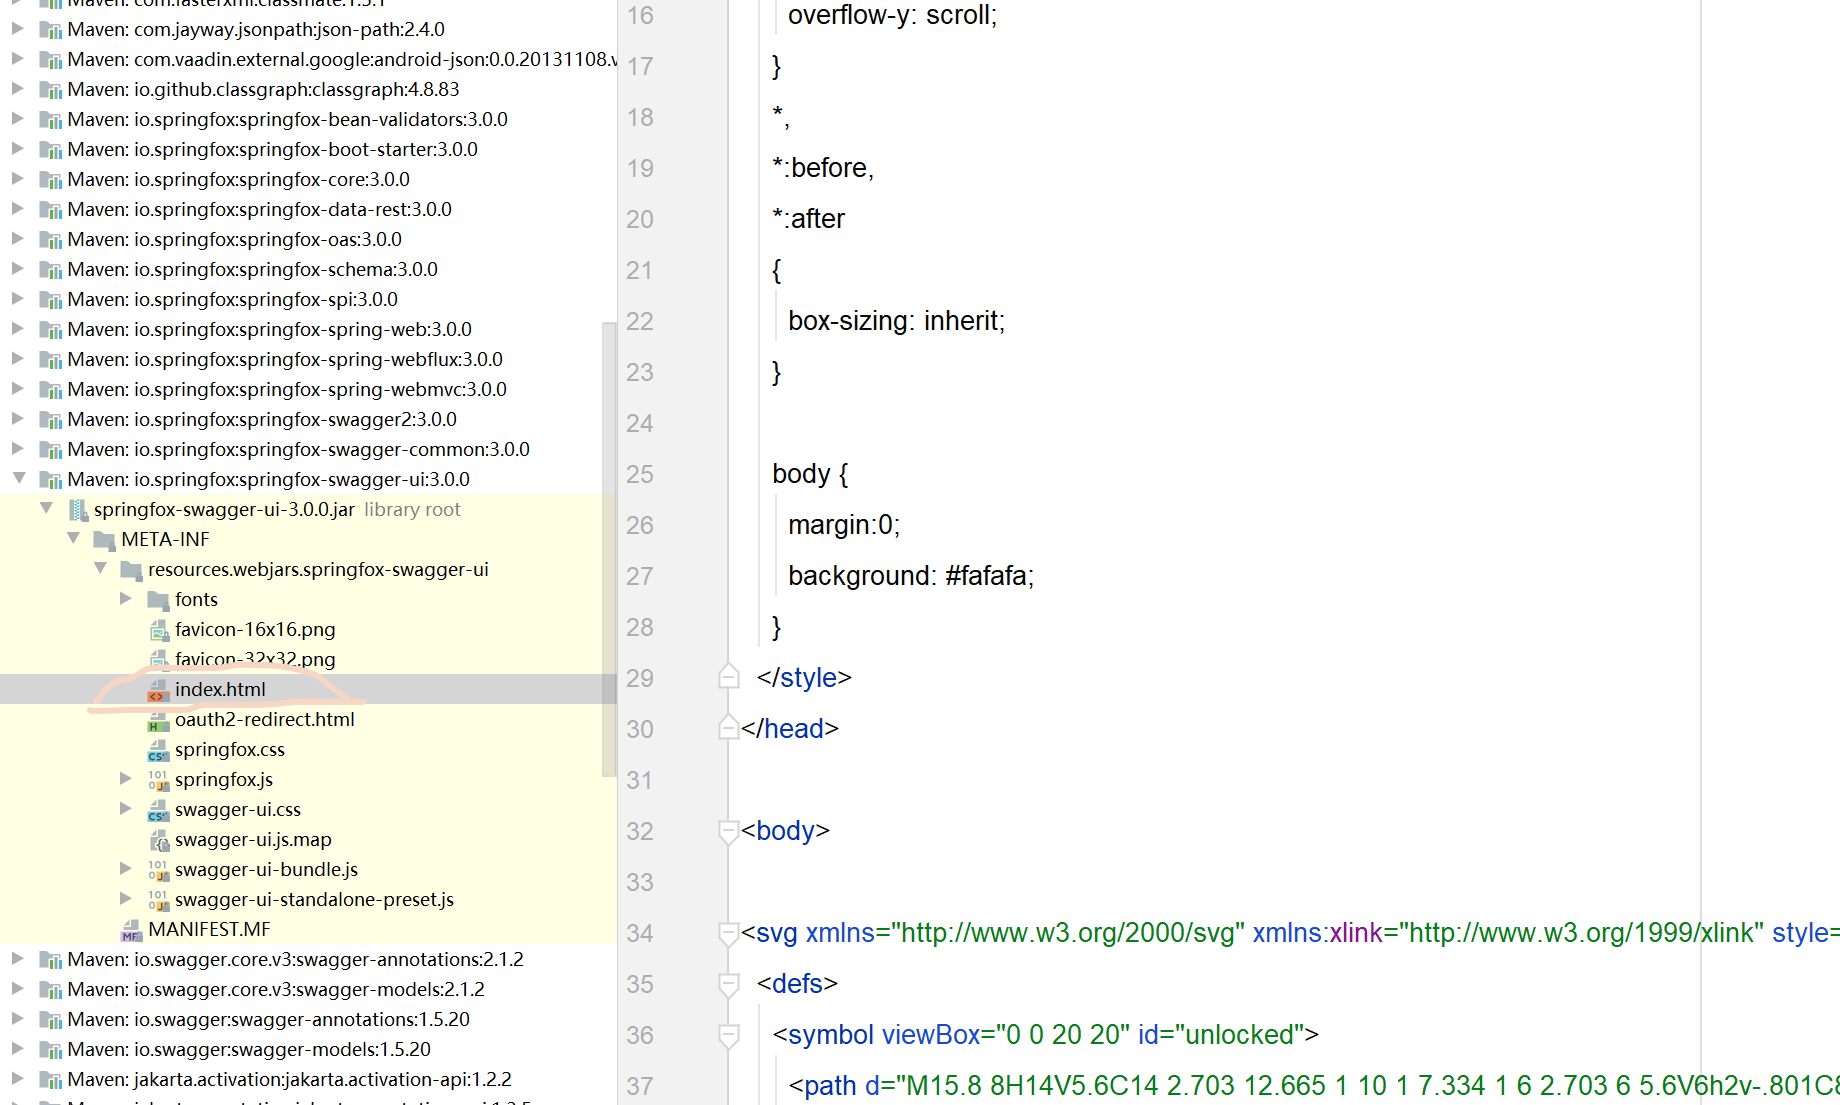Viewport: 1840px width, 1105px height.
Task: Click the springfox-swagger-ui-3.0.0.jar archive icon
Action: [x=77, y=510]
